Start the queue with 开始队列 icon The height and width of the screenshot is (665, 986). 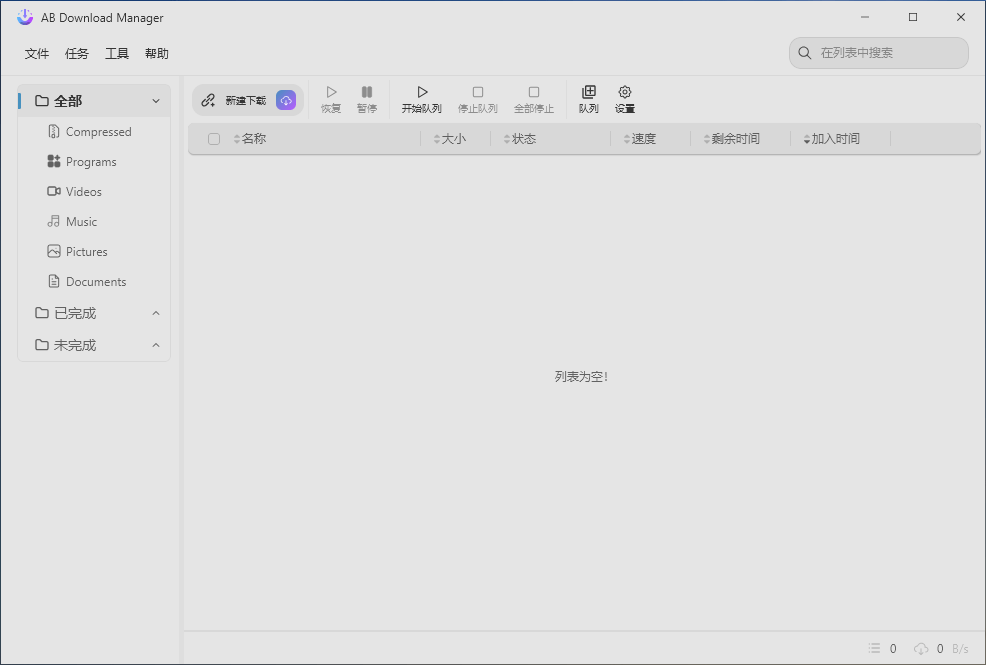422,93
